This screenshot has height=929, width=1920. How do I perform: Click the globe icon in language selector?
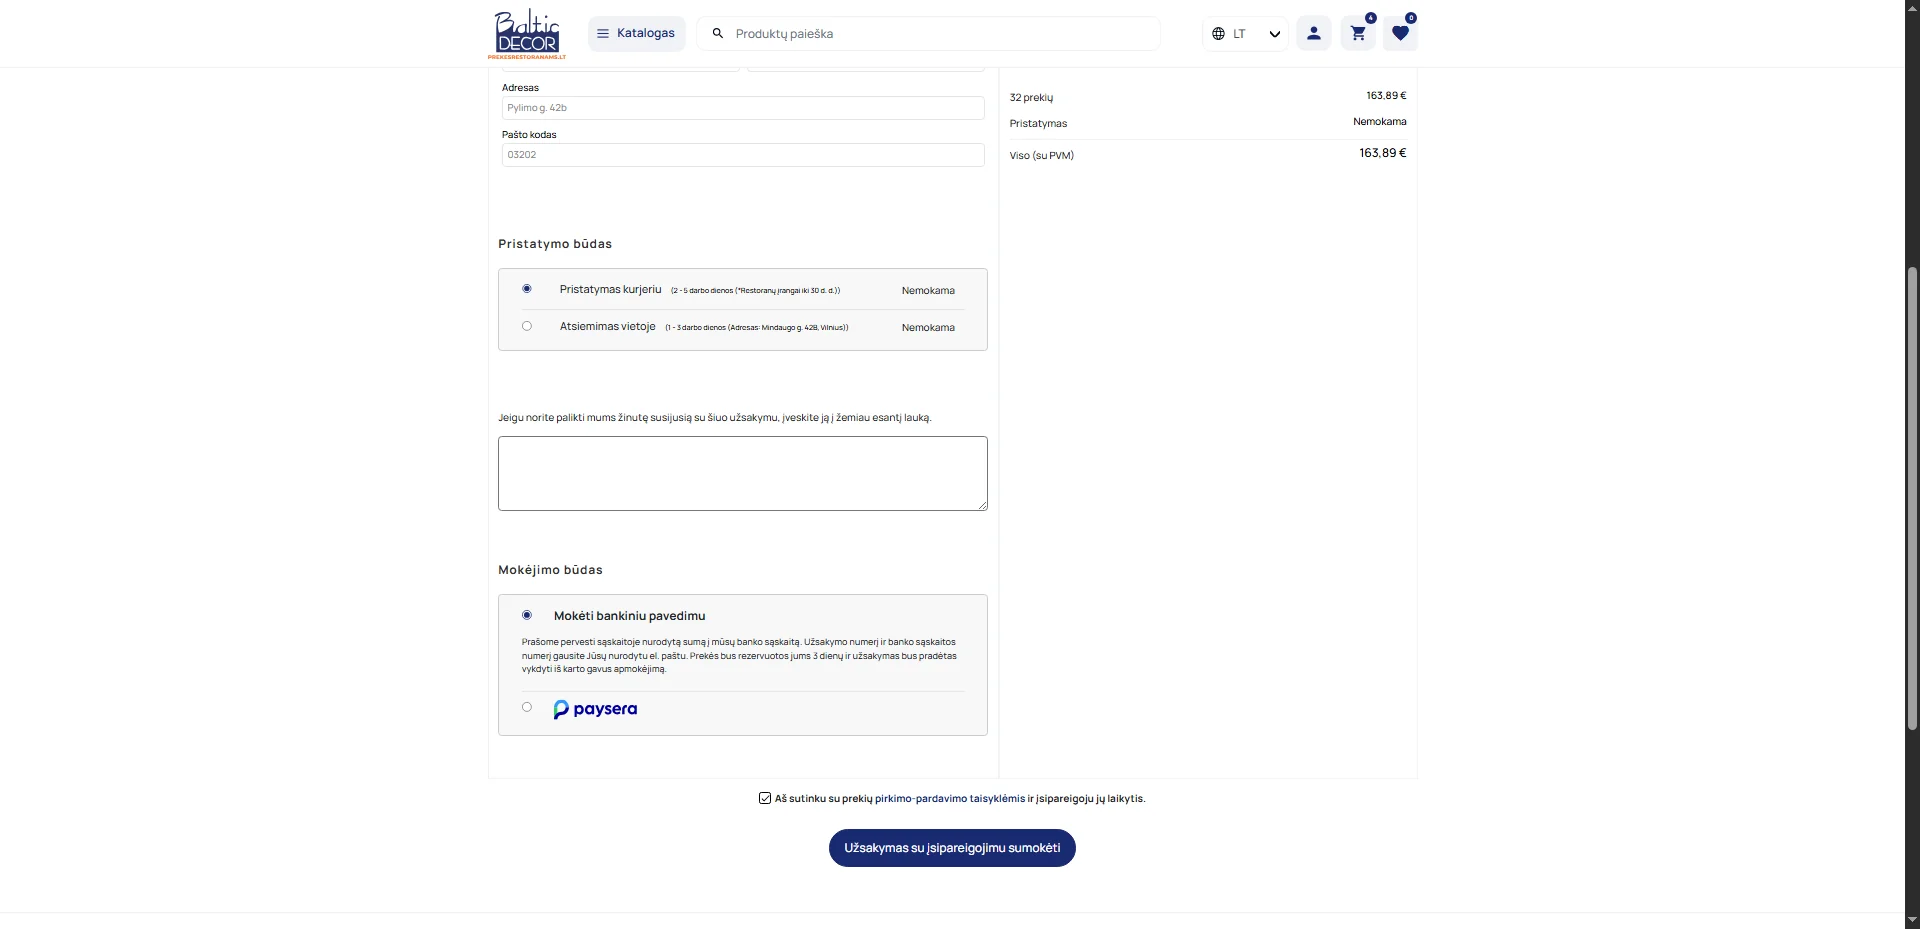point(1218,33)
